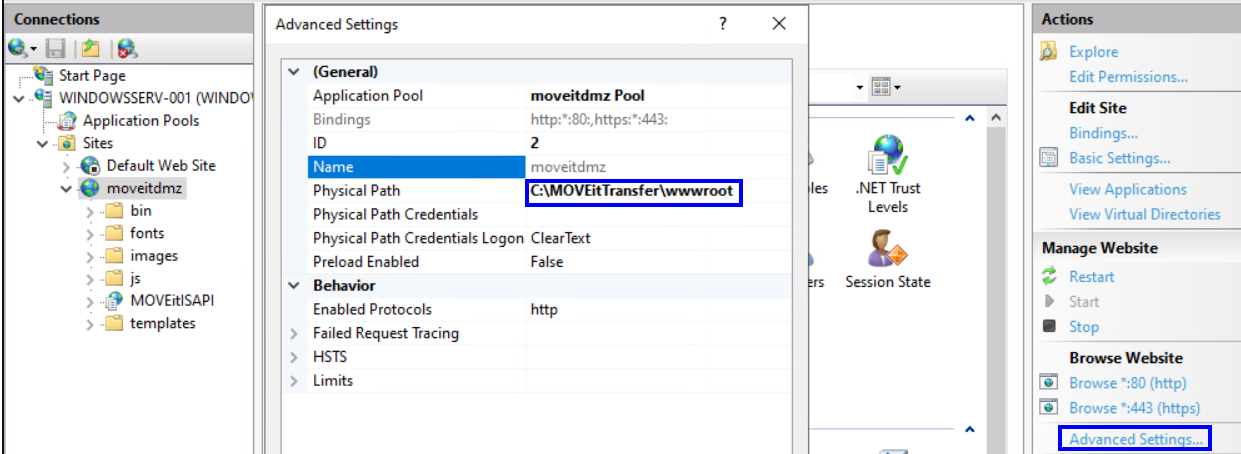Click the View Virtual Directories link
This screenshot has height=454, width=1241.
pos(1145,214)
